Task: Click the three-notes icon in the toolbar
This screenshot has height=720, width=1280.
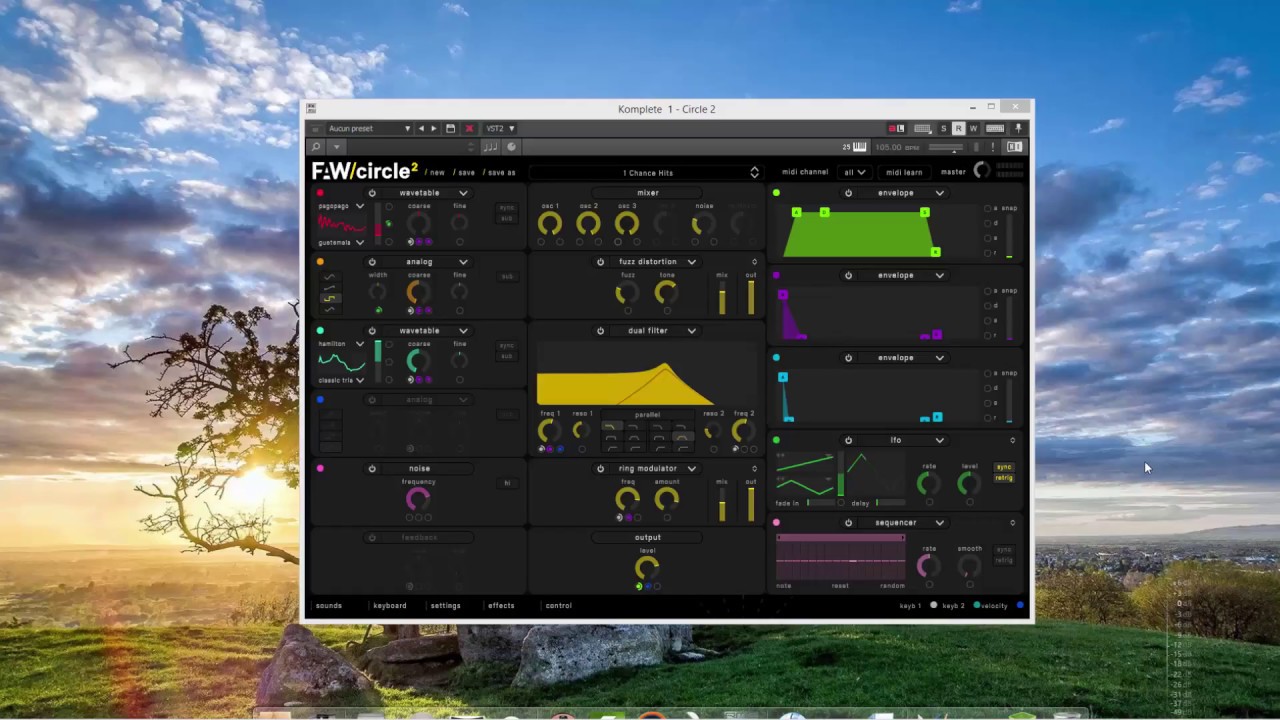Action: [x=490, y=147]
